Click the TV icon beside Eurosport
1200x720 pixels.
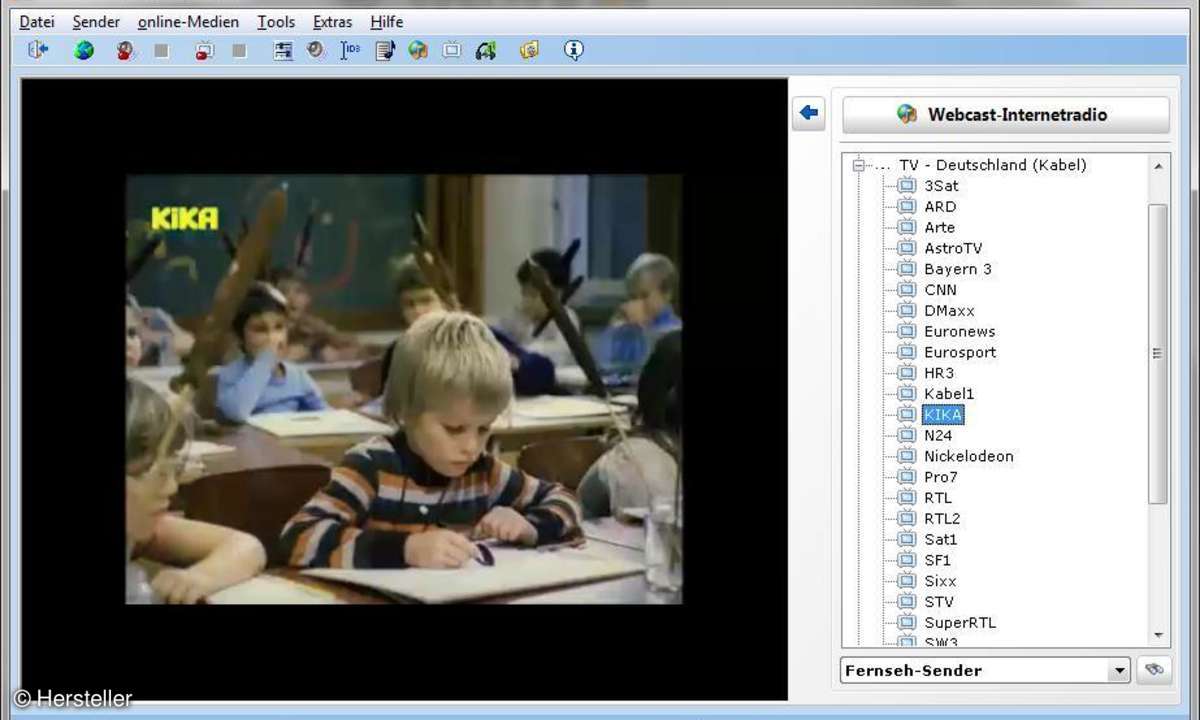pyautogui.click(x=906, y=352)
